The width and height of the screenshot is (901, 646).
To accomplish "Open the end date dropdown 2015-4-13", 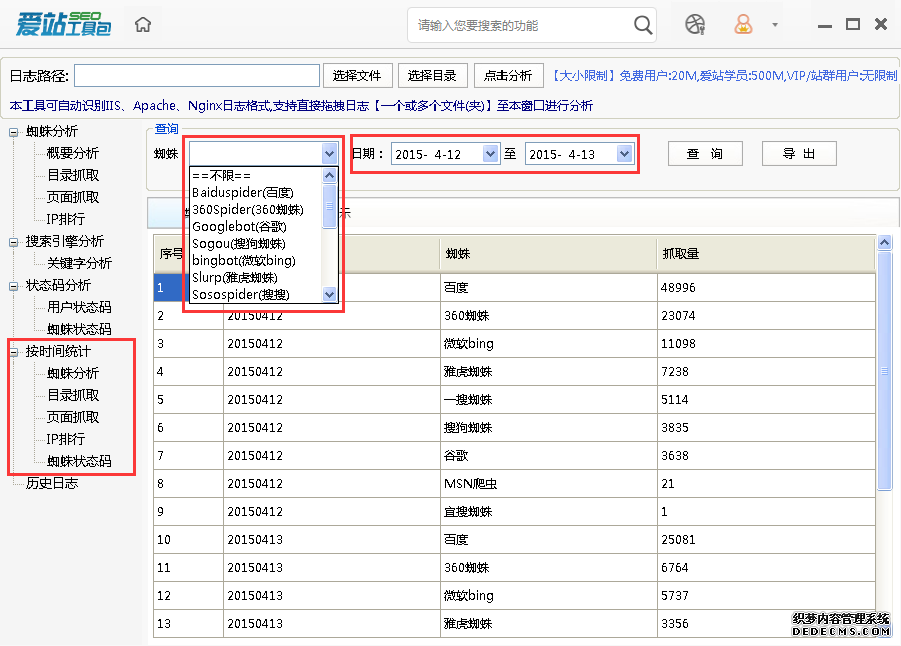I will point(624,154).
